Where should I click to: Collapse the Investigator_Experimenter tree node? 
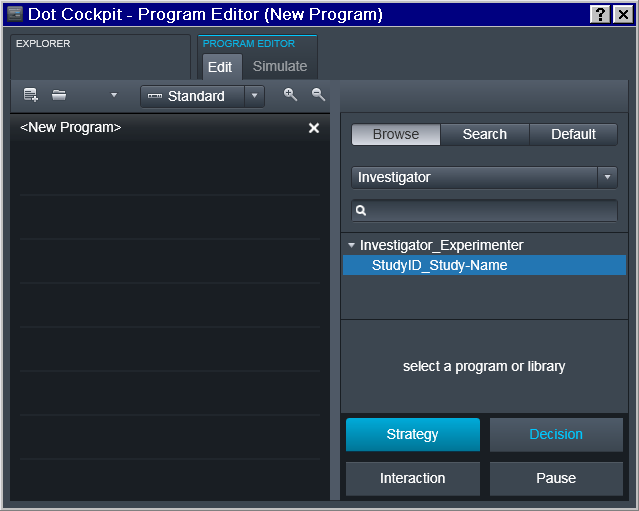351,245
